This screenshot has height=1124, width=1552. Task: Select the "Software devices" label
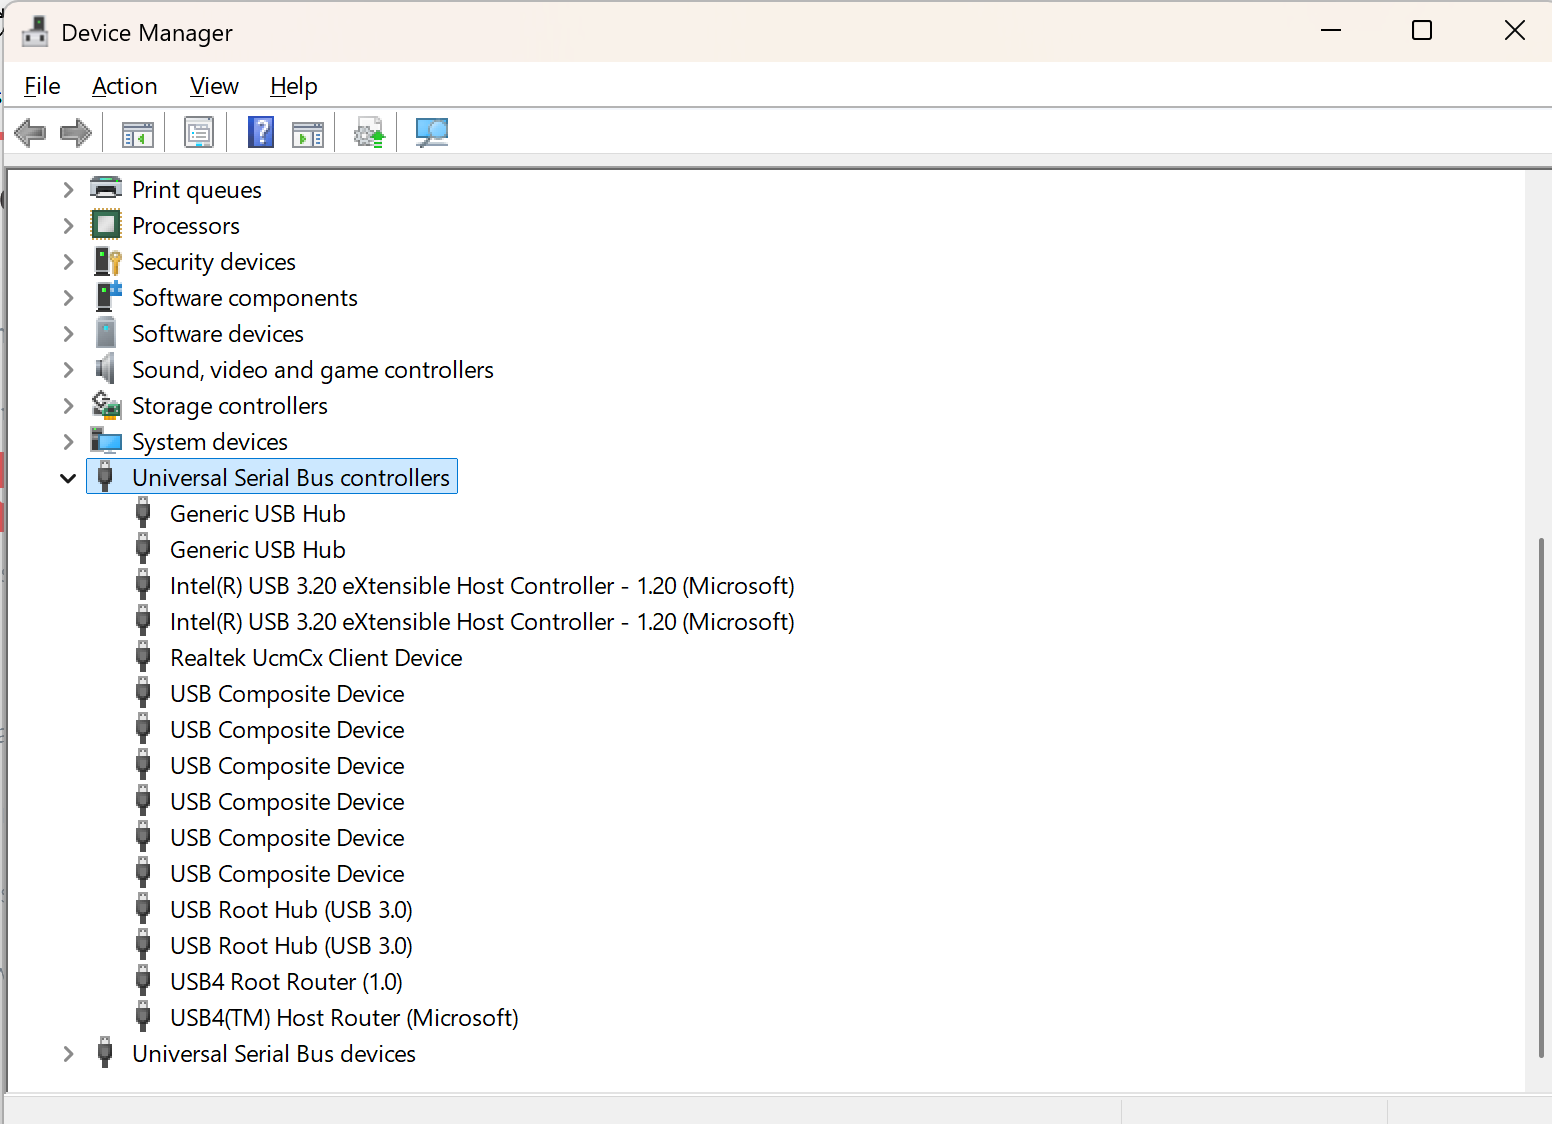coord(218,334)
